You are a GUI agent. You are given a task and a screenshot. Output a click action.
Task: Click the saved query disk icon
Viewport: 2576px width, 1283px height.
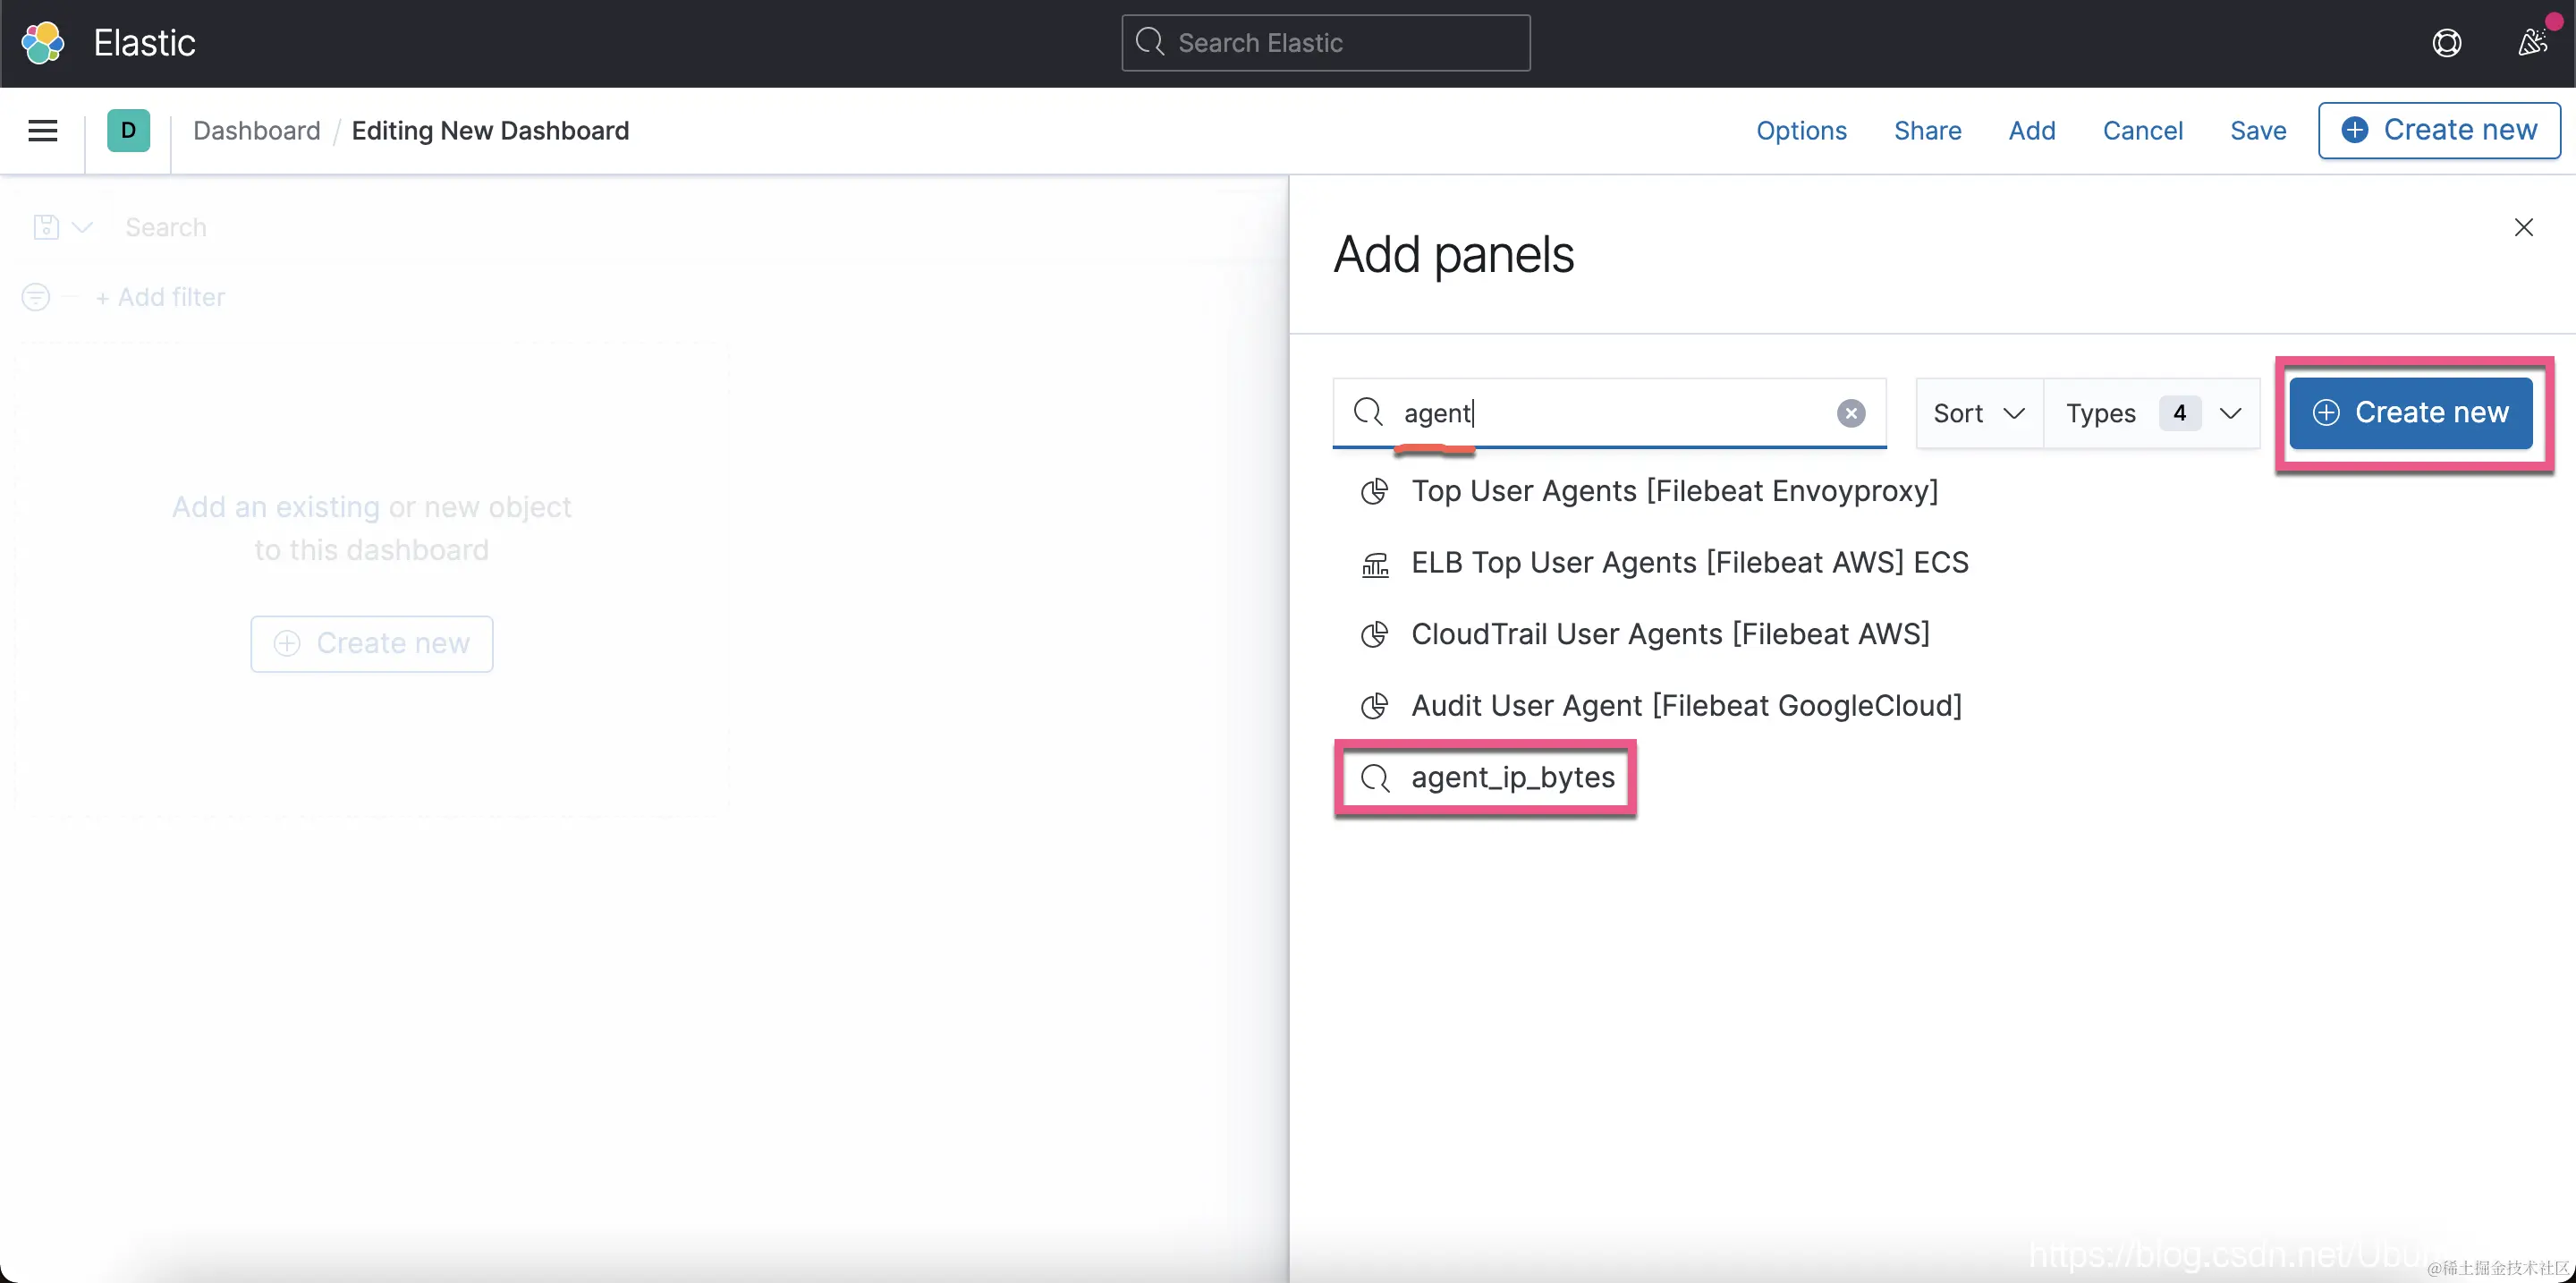pyautogui.click(x=46, y=228)
